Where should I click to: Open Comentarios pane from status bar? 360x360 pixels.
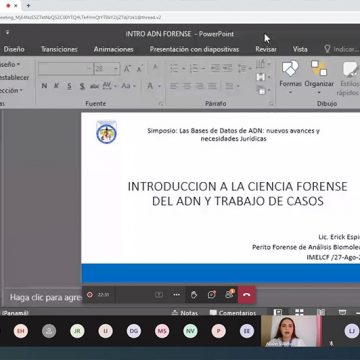point(233,313)
